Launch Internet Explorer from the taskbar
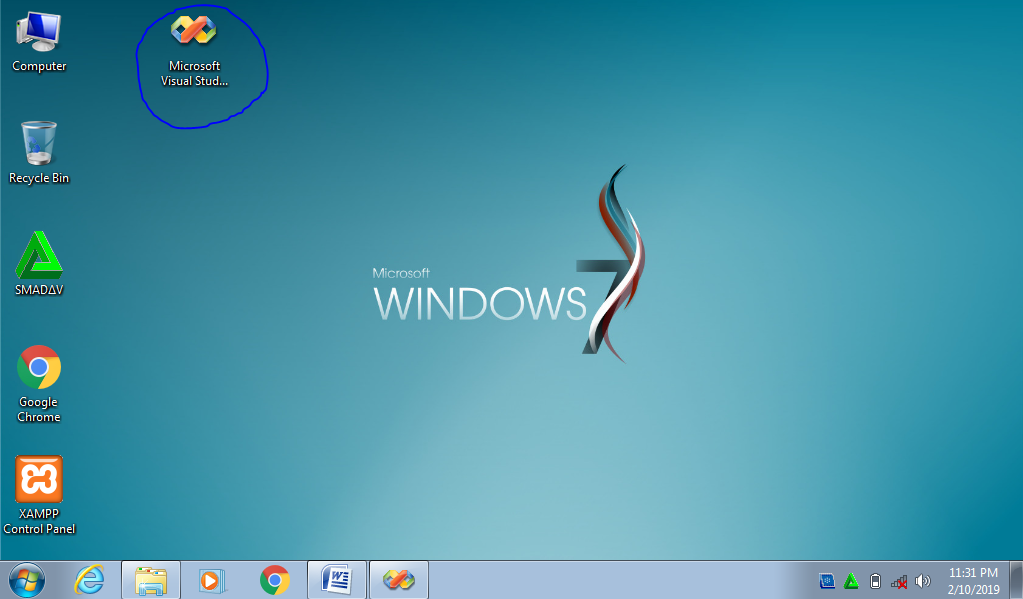Image resolution: width=1023 pixels, height=599 pixels. pyautogui.click(x=89, y=580)
